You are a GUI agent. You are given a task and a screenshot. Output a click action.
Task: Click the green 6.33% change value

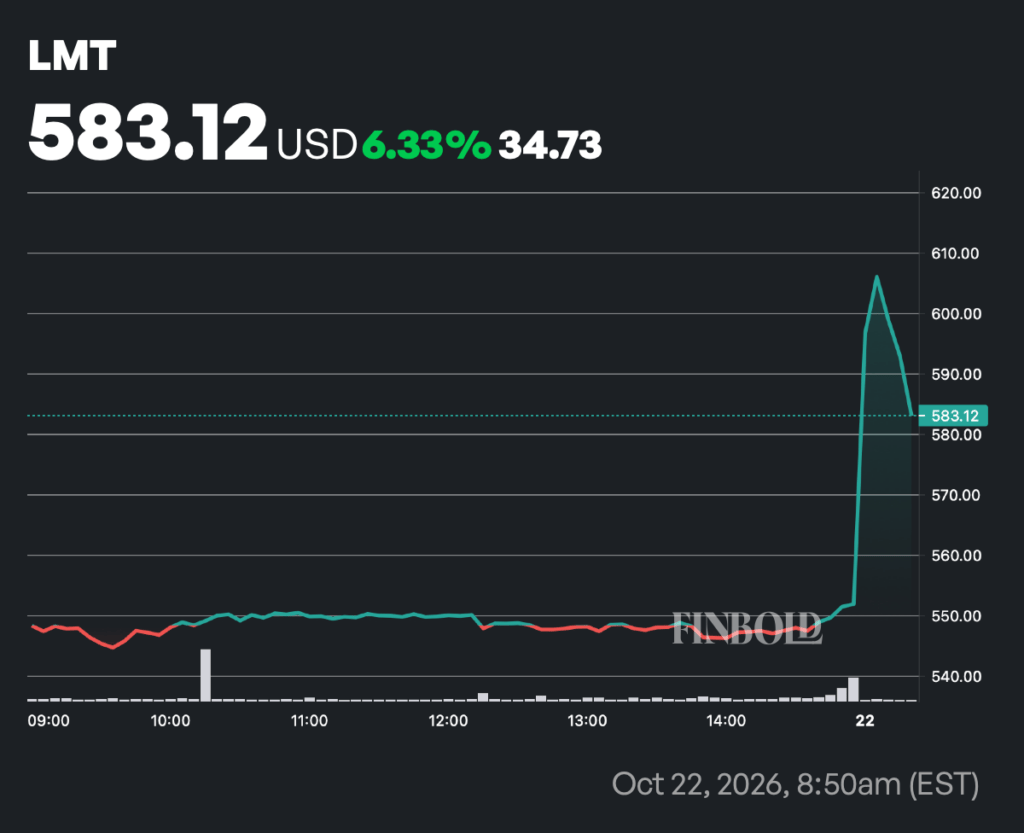(x=426, y=144)
